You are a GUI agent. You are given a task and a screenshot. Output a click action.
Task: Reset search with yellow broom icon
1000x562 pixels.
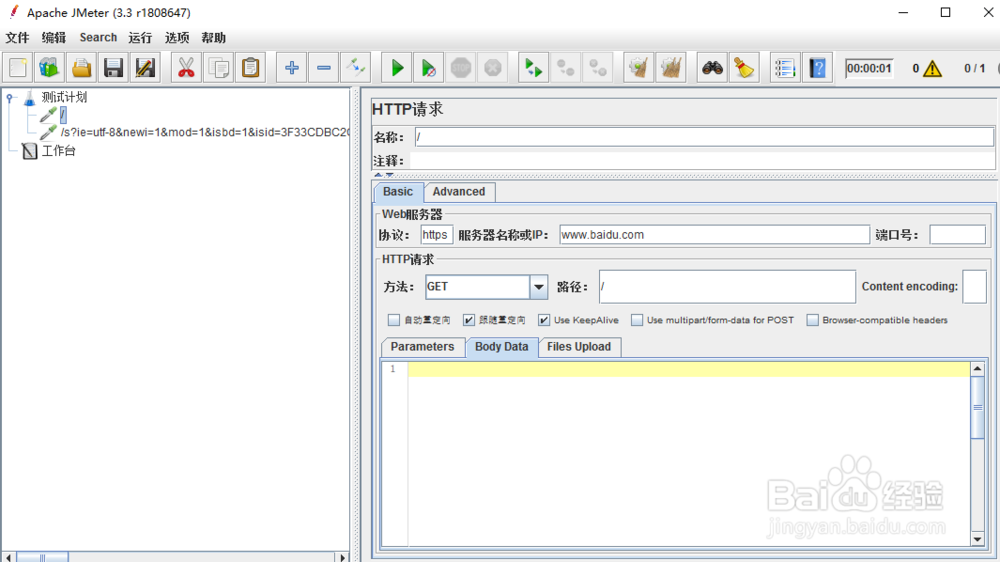click(x=744, y=68)
